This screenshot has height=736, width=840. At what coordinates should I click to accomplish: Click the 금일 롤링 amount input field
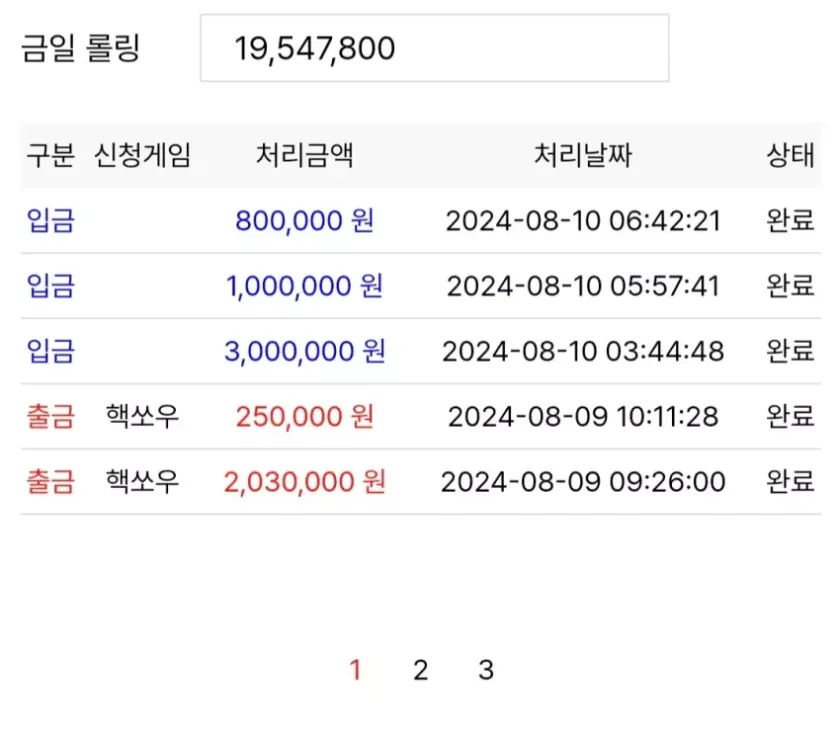tap(434, 48)
